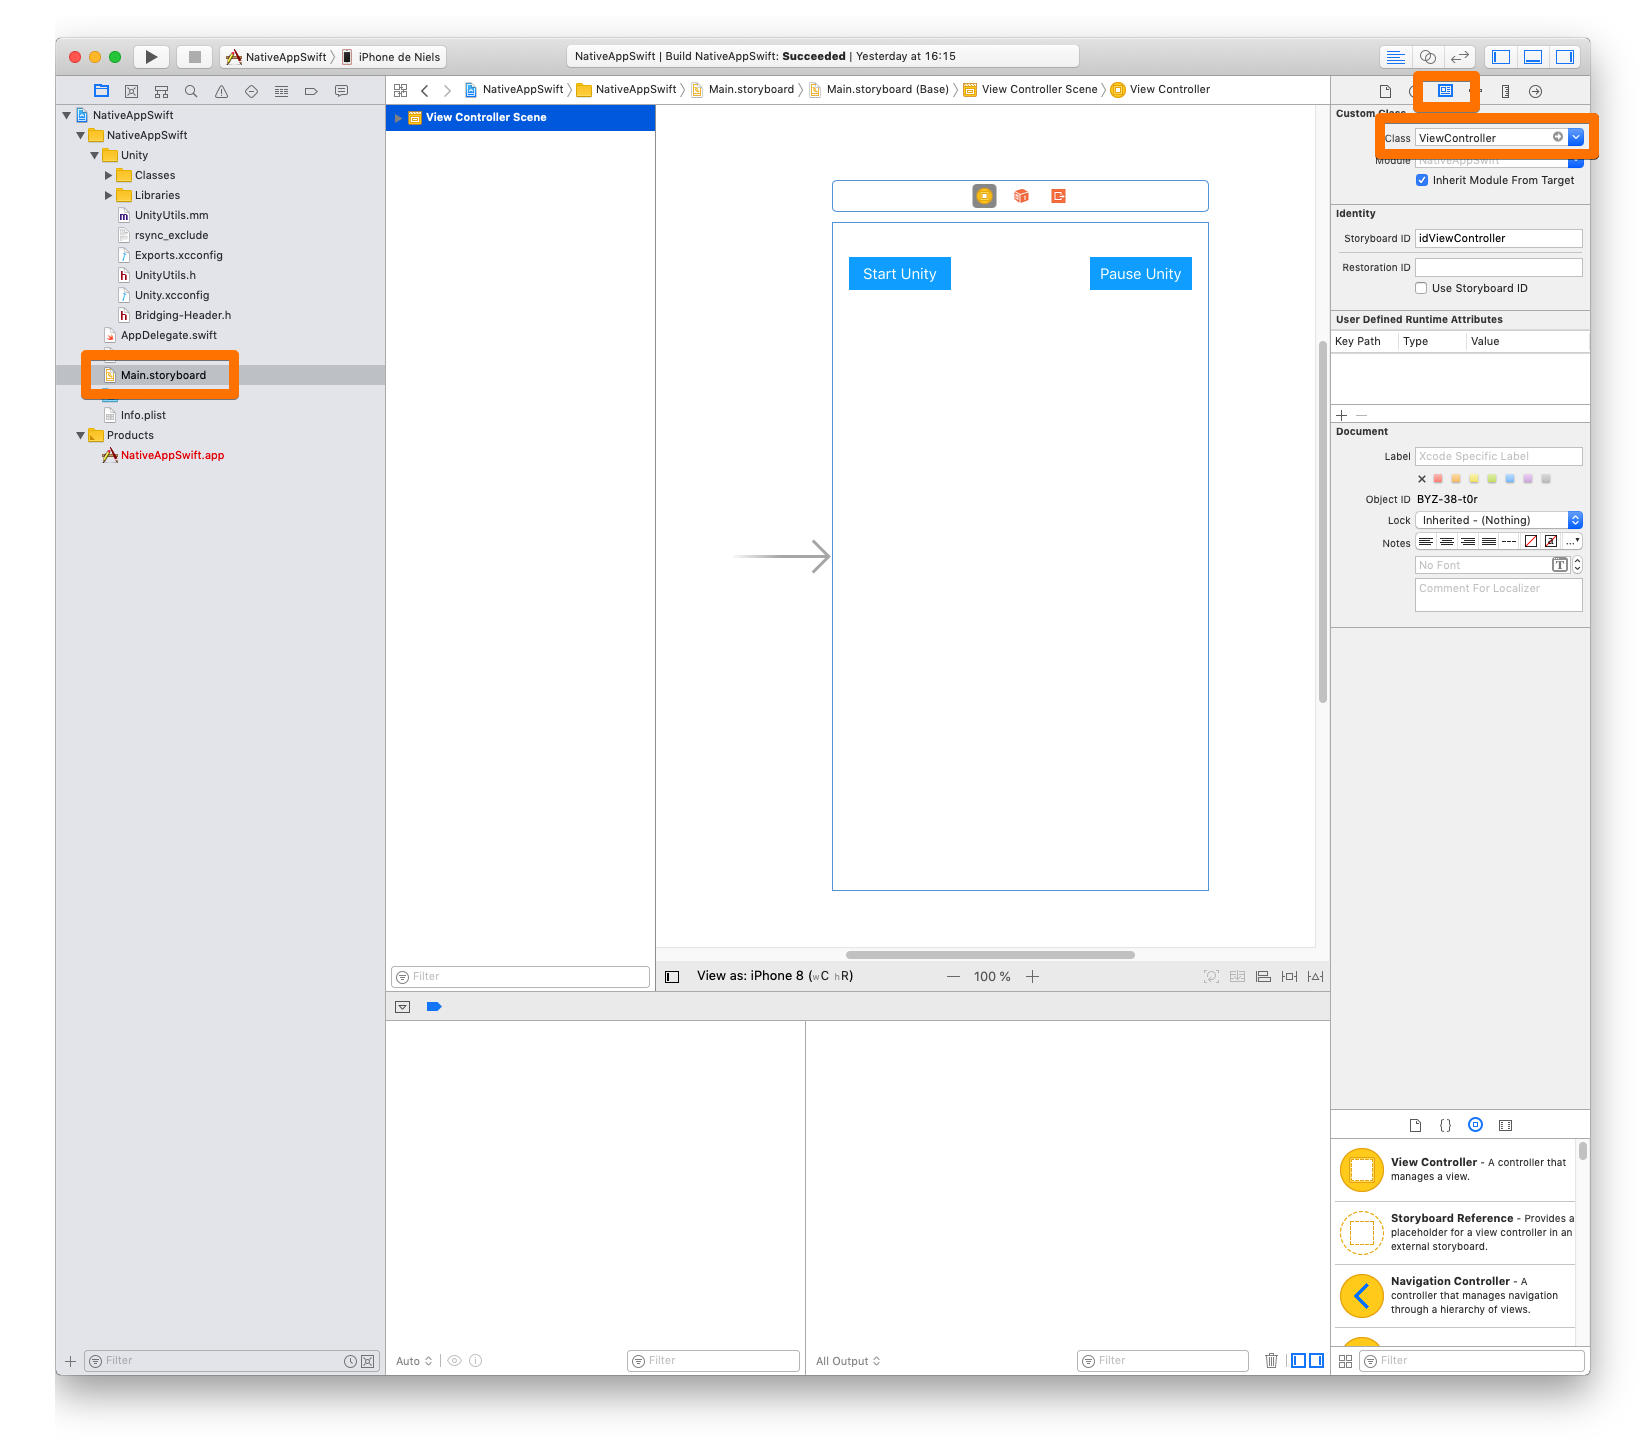Viewport: 1646px width, 1449px height.
Task: Toggle the document outline sidebar
Action: coord(672,977)
